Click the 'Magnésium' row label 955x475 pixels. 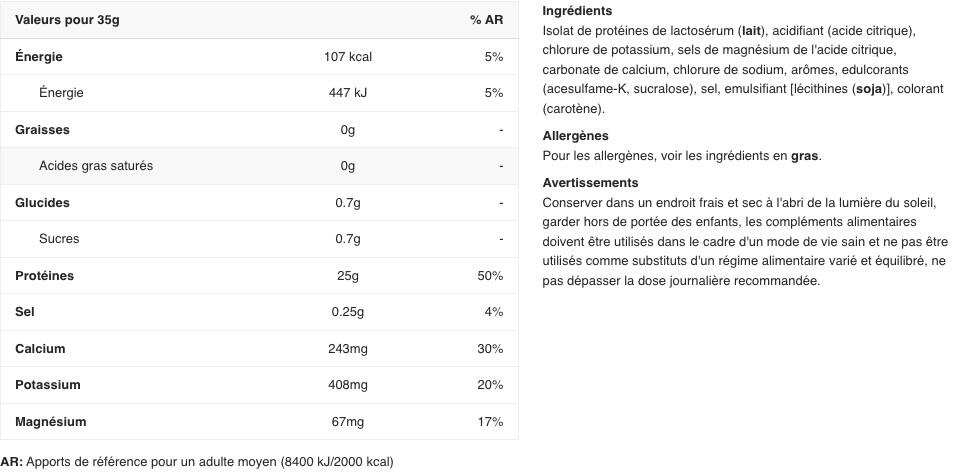[x=51, y=421]
